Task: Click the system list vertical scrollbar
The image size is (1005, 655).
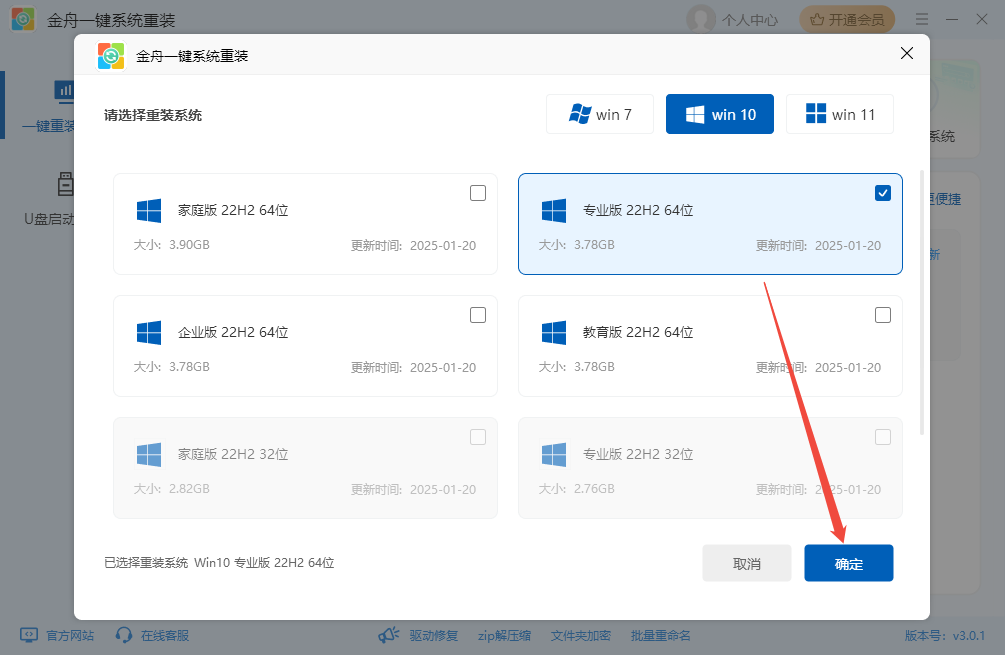Action: point(922,303)
